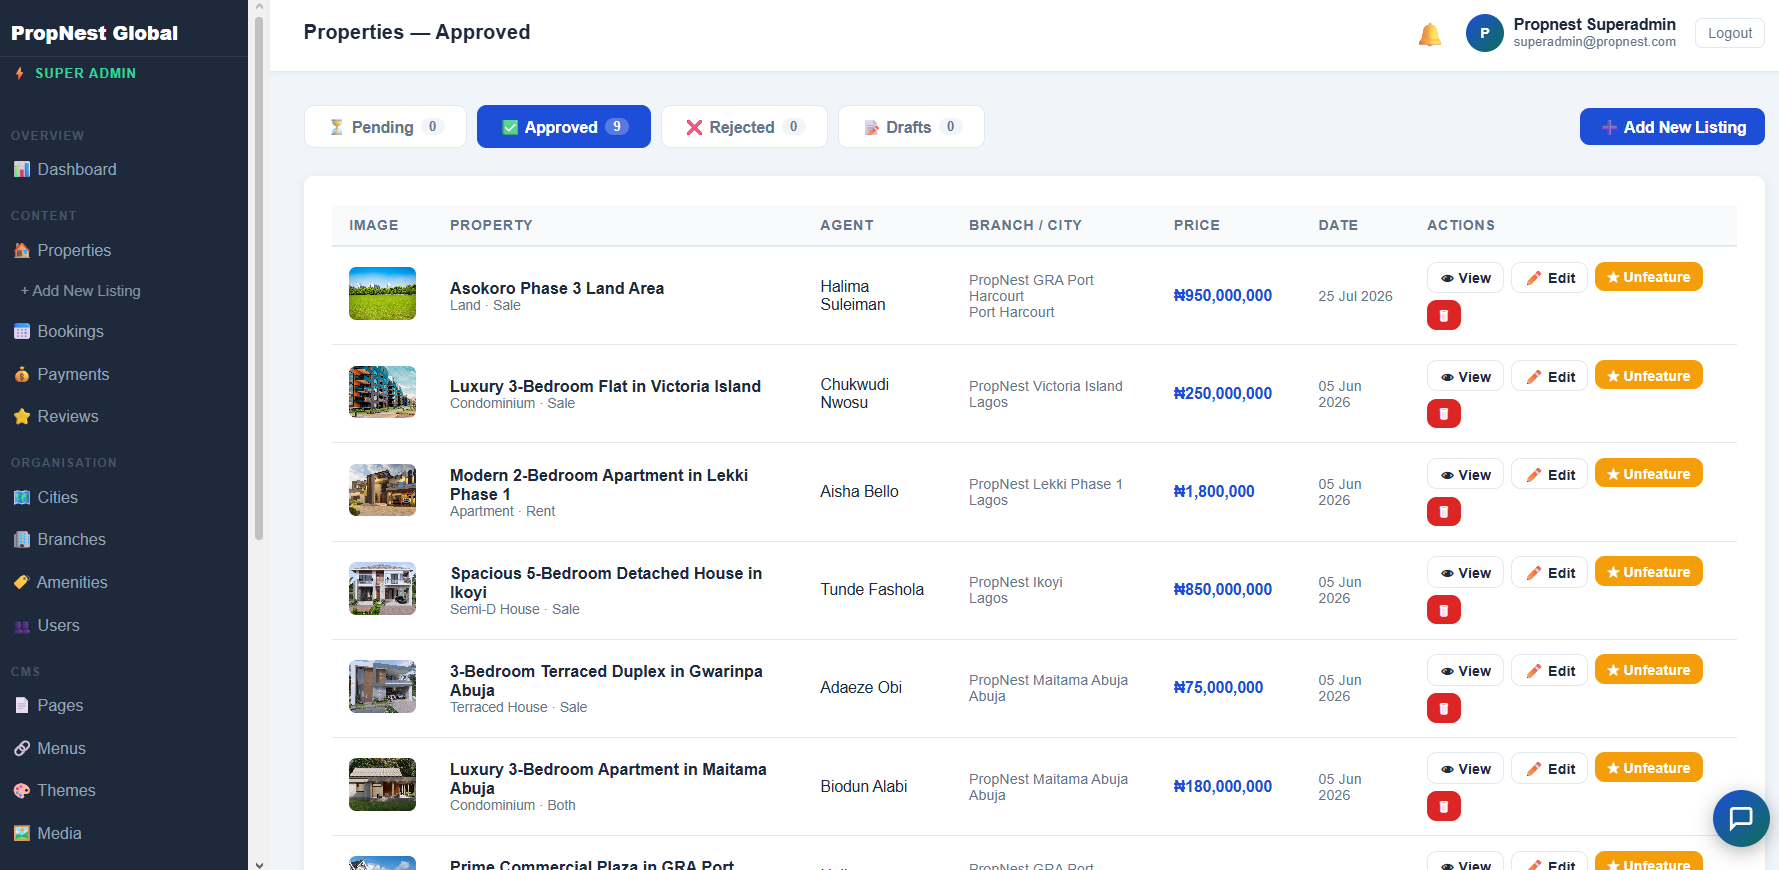1779x870 pixels.
Task: Open the Drafts tab
Action: 911,127
